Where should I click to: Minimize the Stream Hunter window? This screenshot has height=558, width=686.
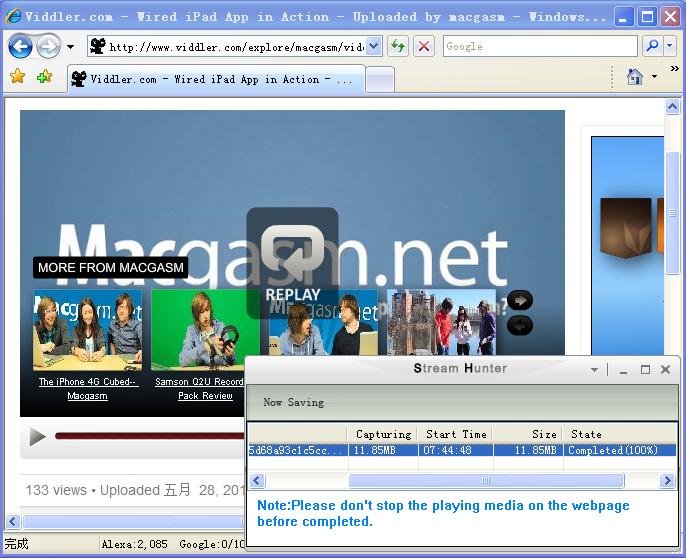(x=623, y=370)
